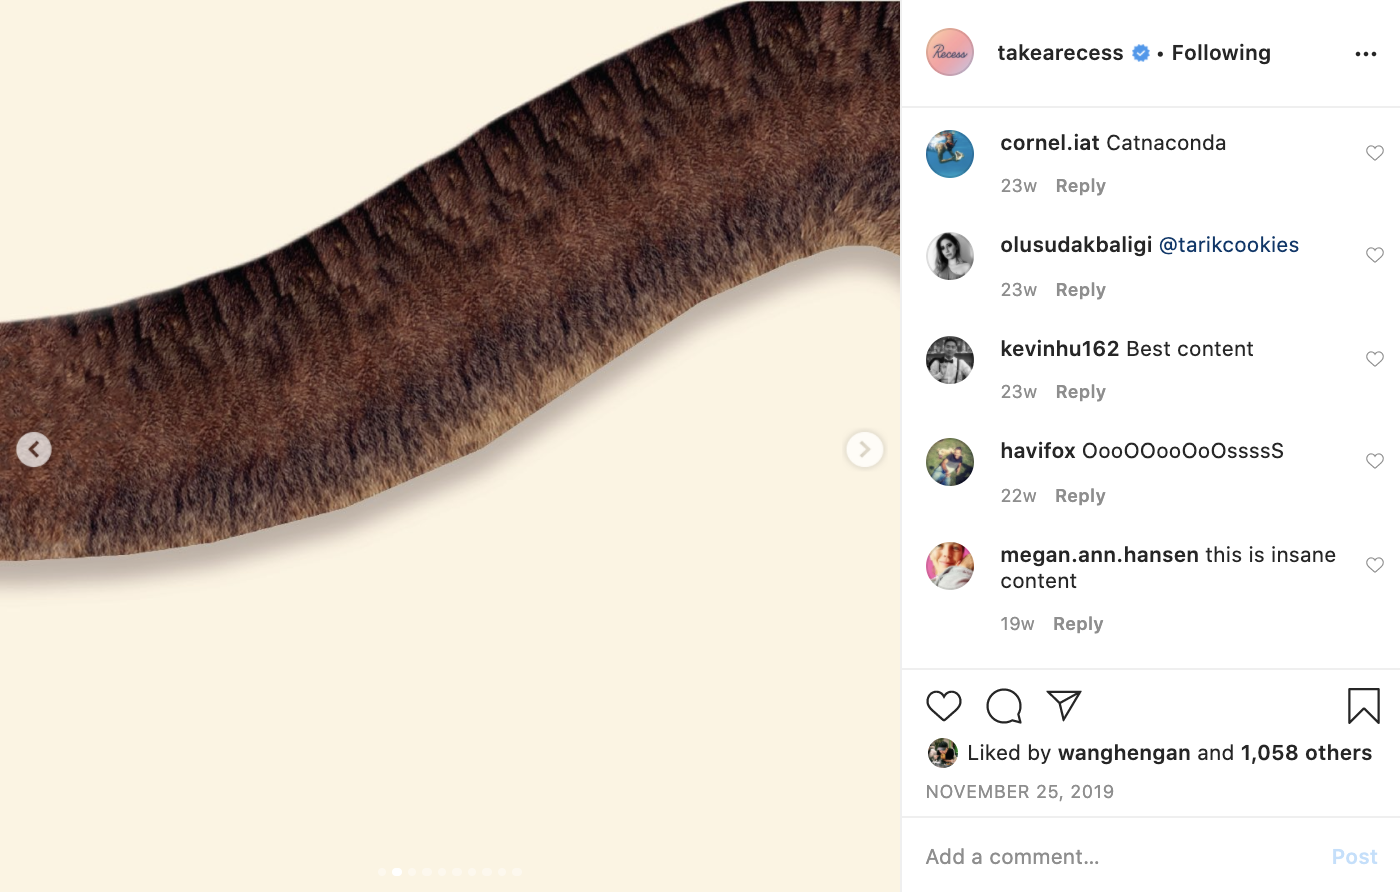Viewport: 1400px width, 892px height.
Task: Save post with the bookmark icon
Action: coord(1363,706)
